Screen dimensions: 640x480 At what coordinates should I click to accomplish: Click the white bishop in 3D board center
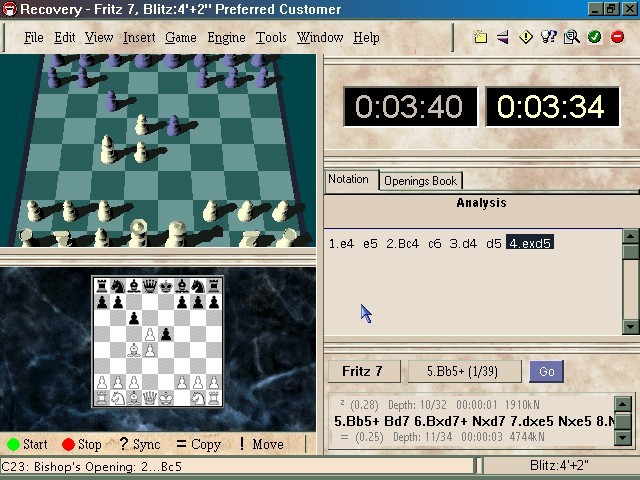coord(108,149)
